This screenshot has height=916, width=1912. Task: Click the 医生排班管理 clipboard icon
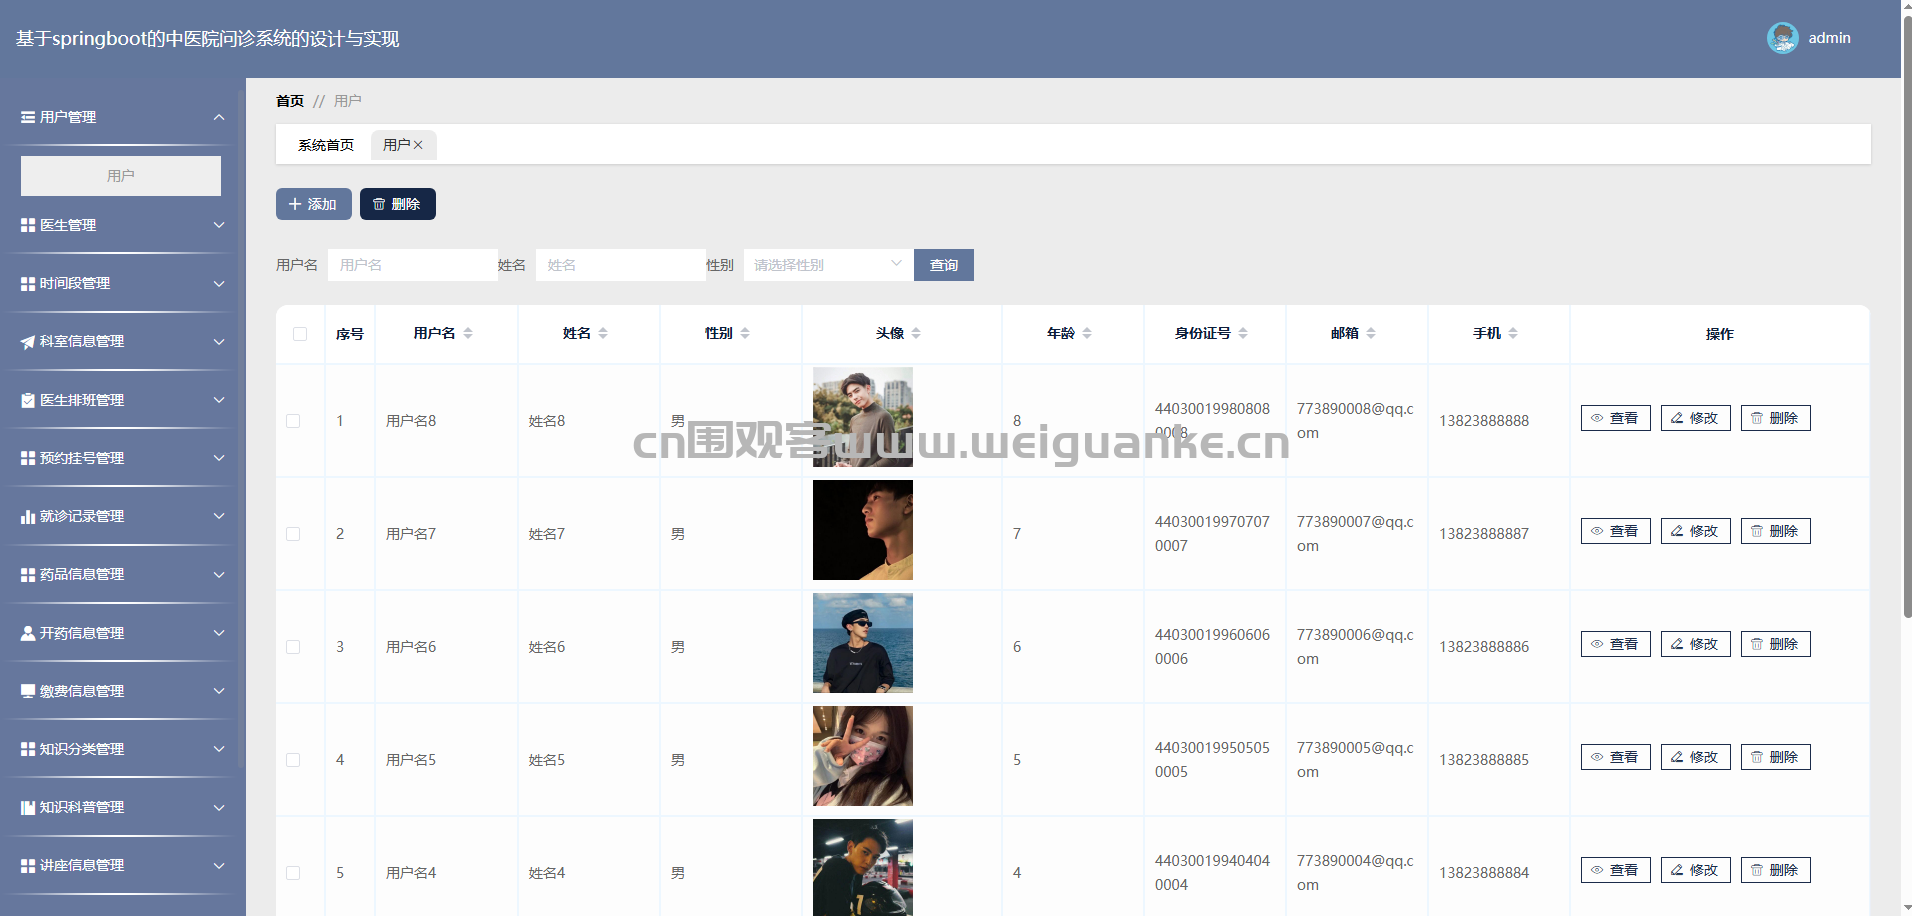pyautogui.click(x=28, y=400)
